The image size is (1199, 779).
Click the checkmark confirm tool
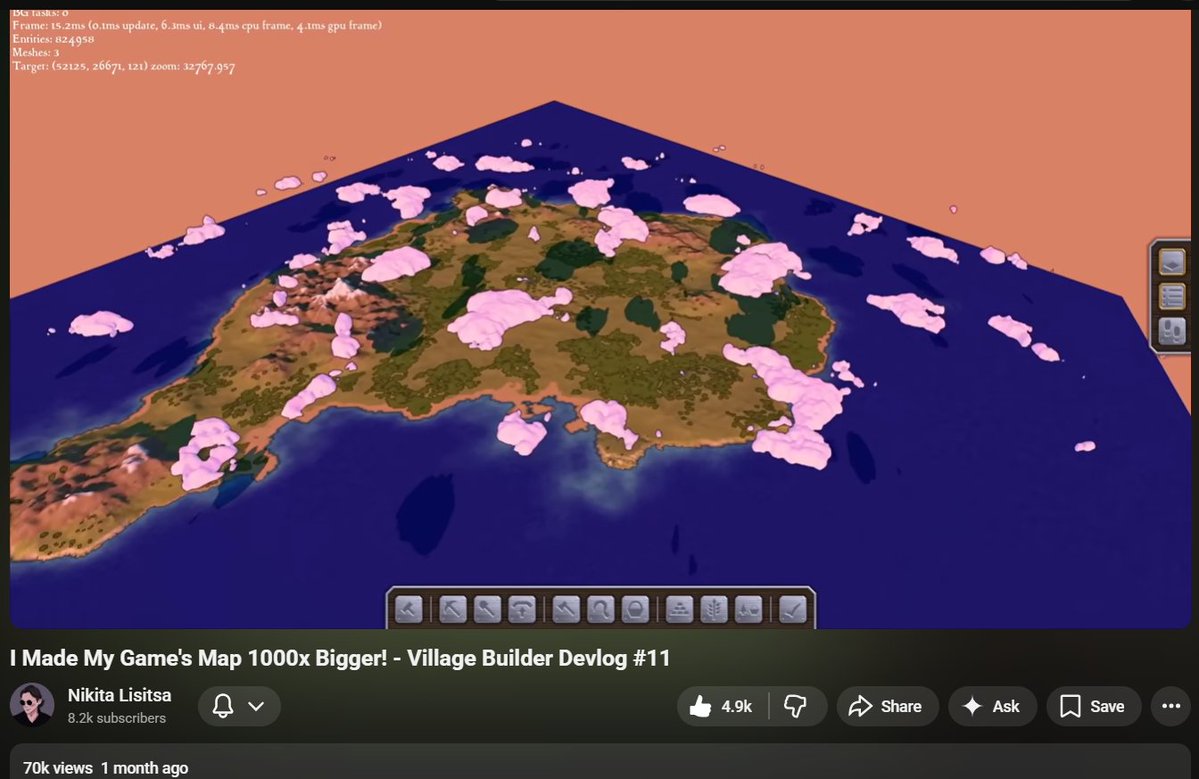(792, 610)
